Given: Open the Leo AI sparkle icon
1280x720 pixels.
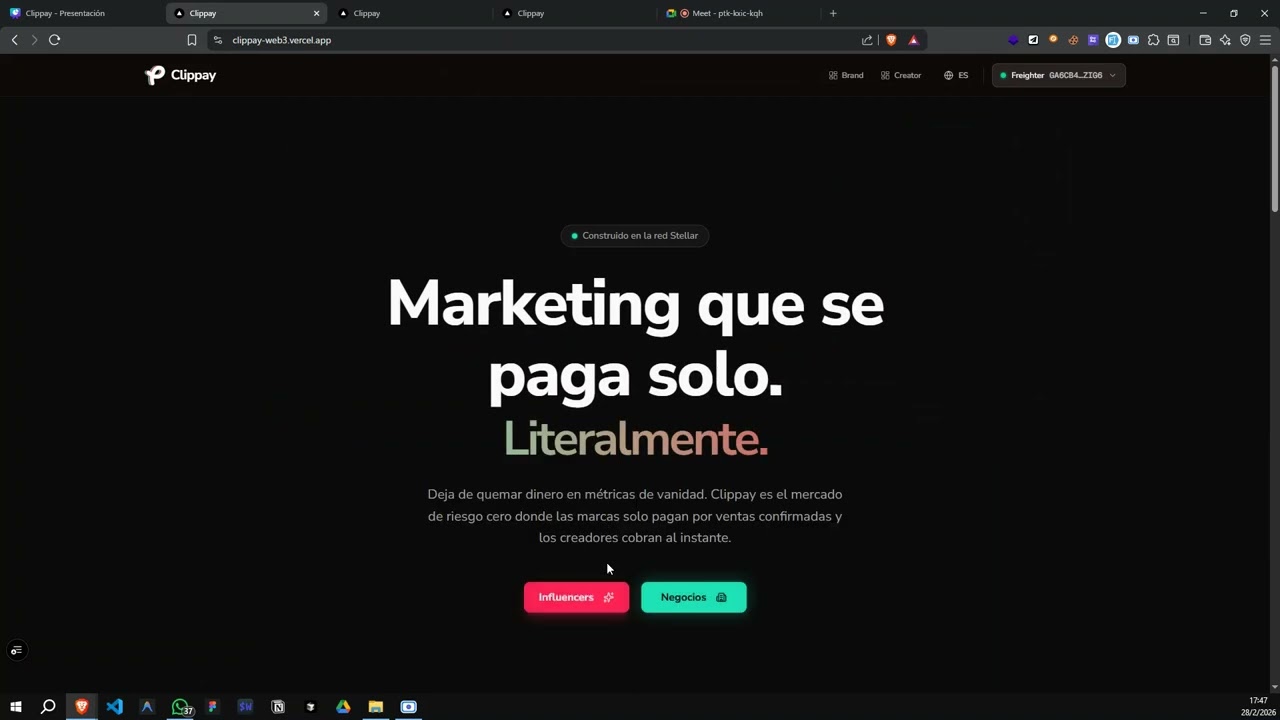Looking at the screenshot, I should pyautogui.click(x=1225, y=40).
